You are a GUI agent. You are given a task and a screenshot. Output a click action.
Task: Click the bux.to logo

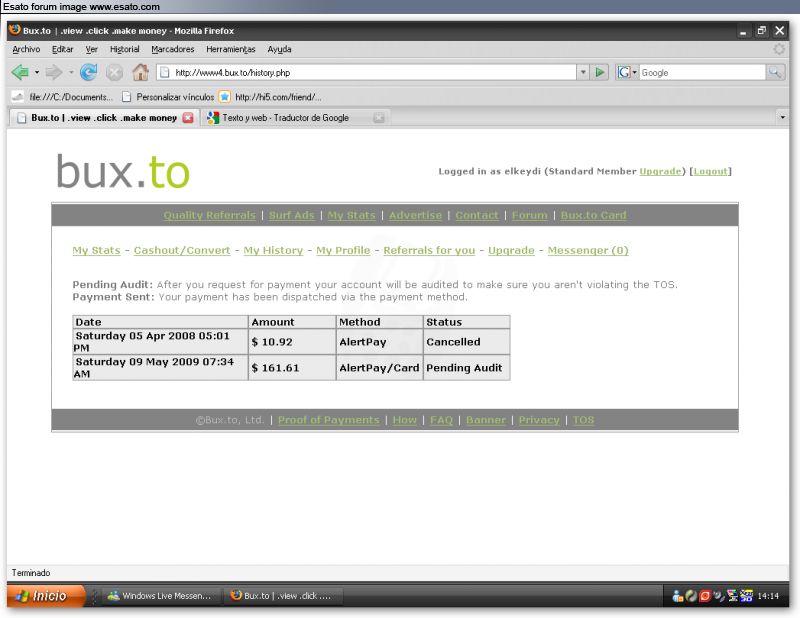tap(122, 171)
